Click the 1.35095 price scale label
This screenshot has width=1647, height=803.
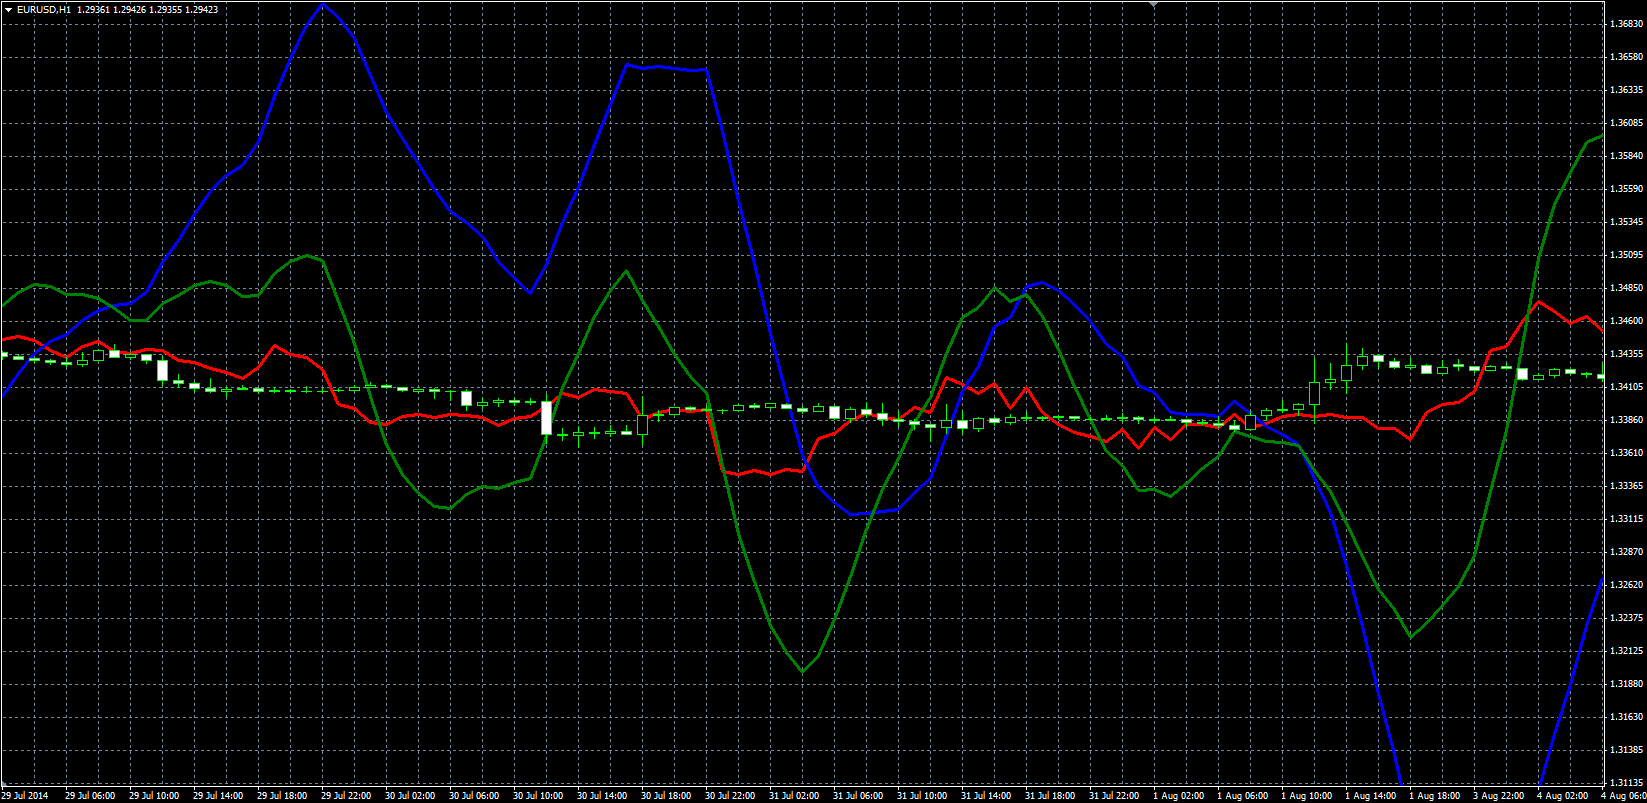tap(1626, 255)
